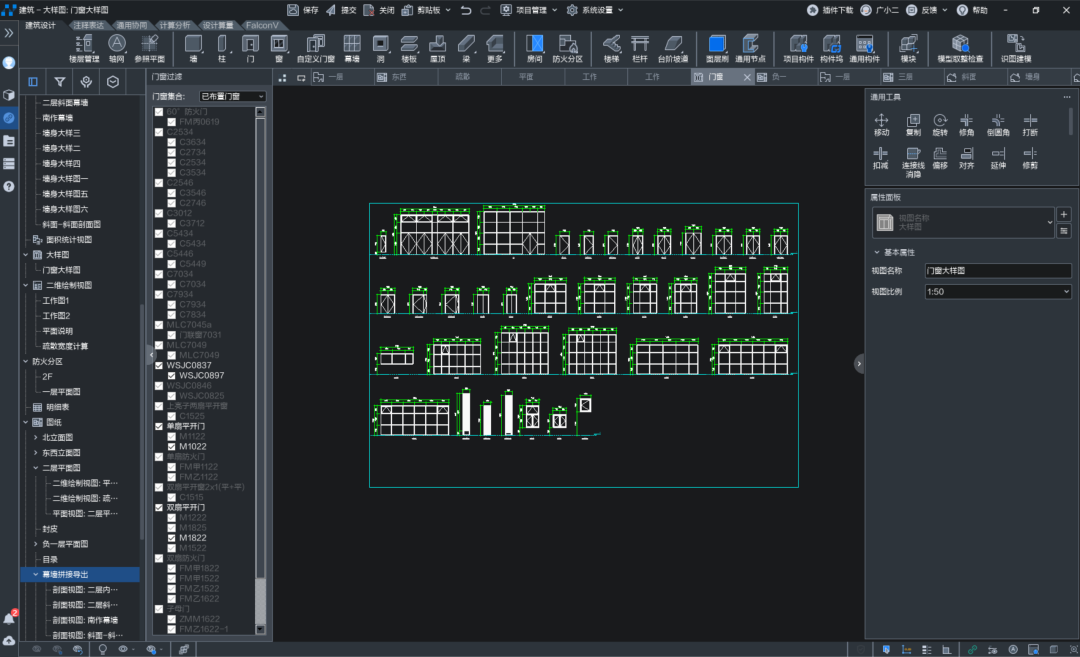Click the 复制 (copy) tool
The height and width of the screenshot is (657, 1080).
(913, 125)
